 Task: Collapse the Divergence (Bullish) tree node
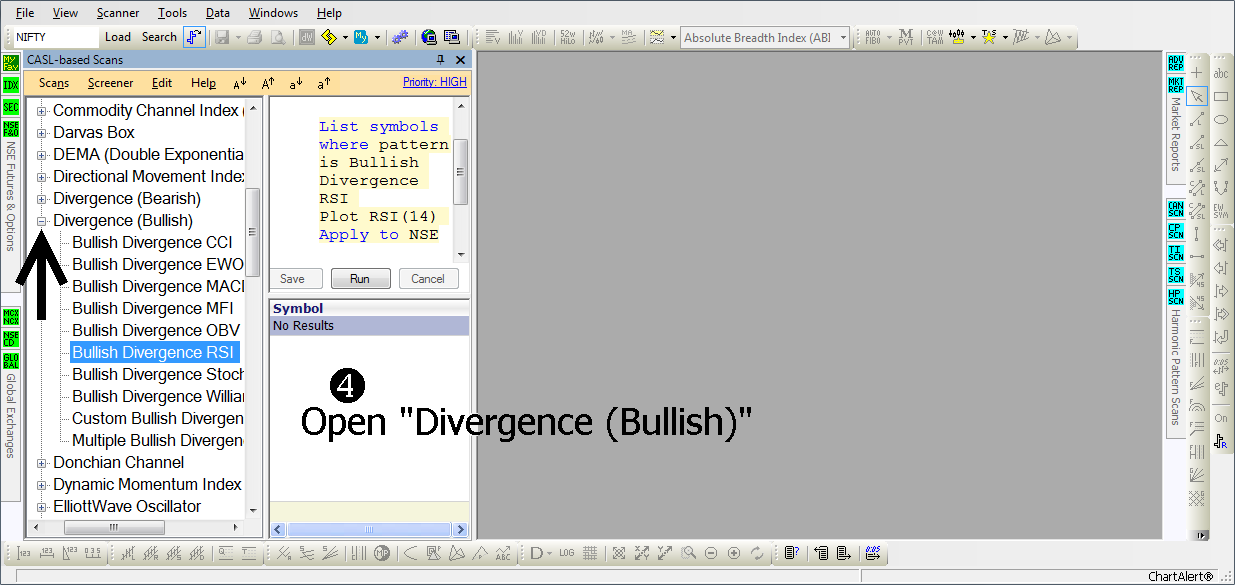(42, 221)
